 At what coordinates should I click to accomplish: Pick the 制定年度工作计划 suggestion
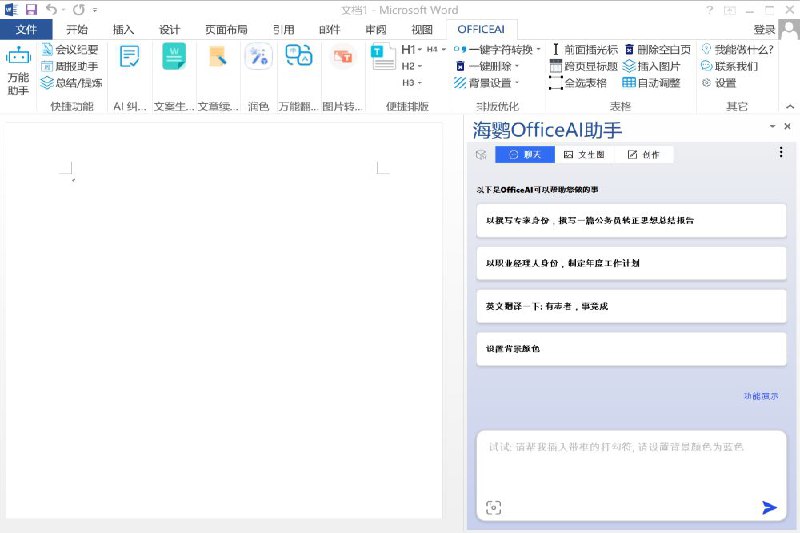pos(631,263)
